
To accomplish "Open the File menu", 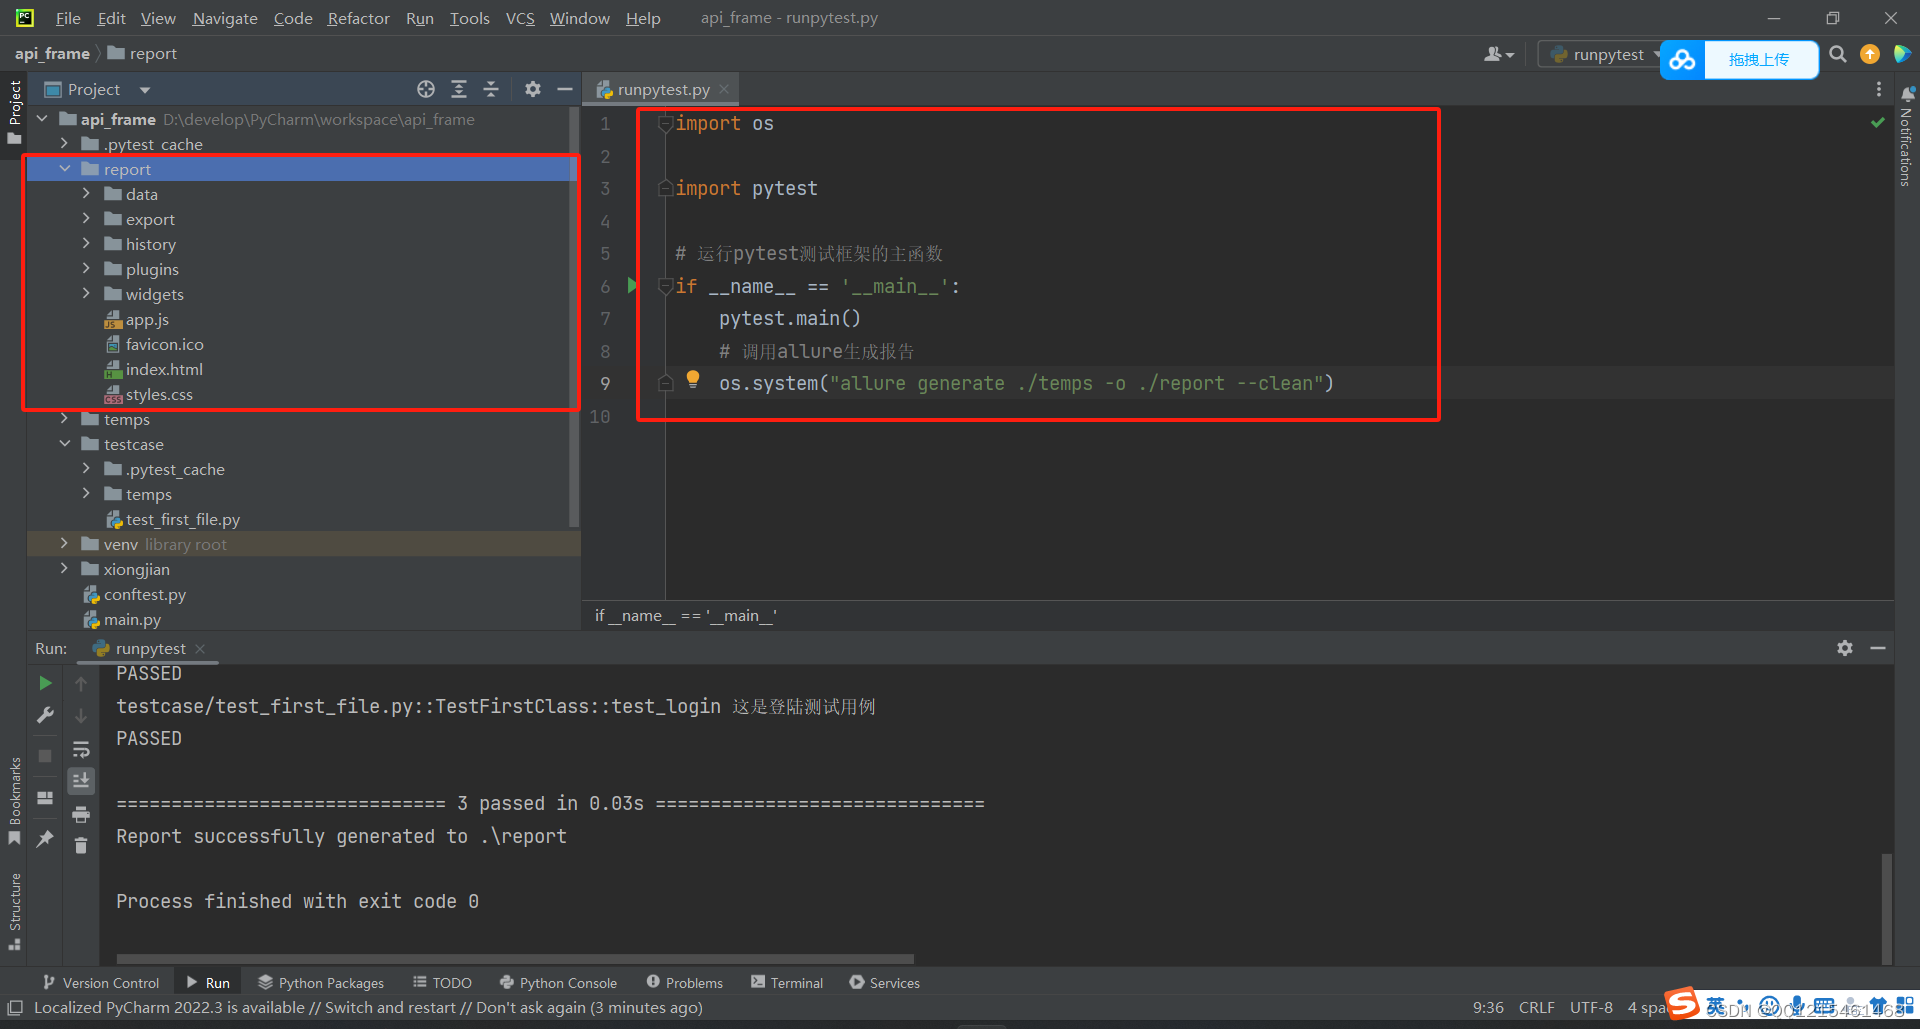I will [x=68, y=18].
